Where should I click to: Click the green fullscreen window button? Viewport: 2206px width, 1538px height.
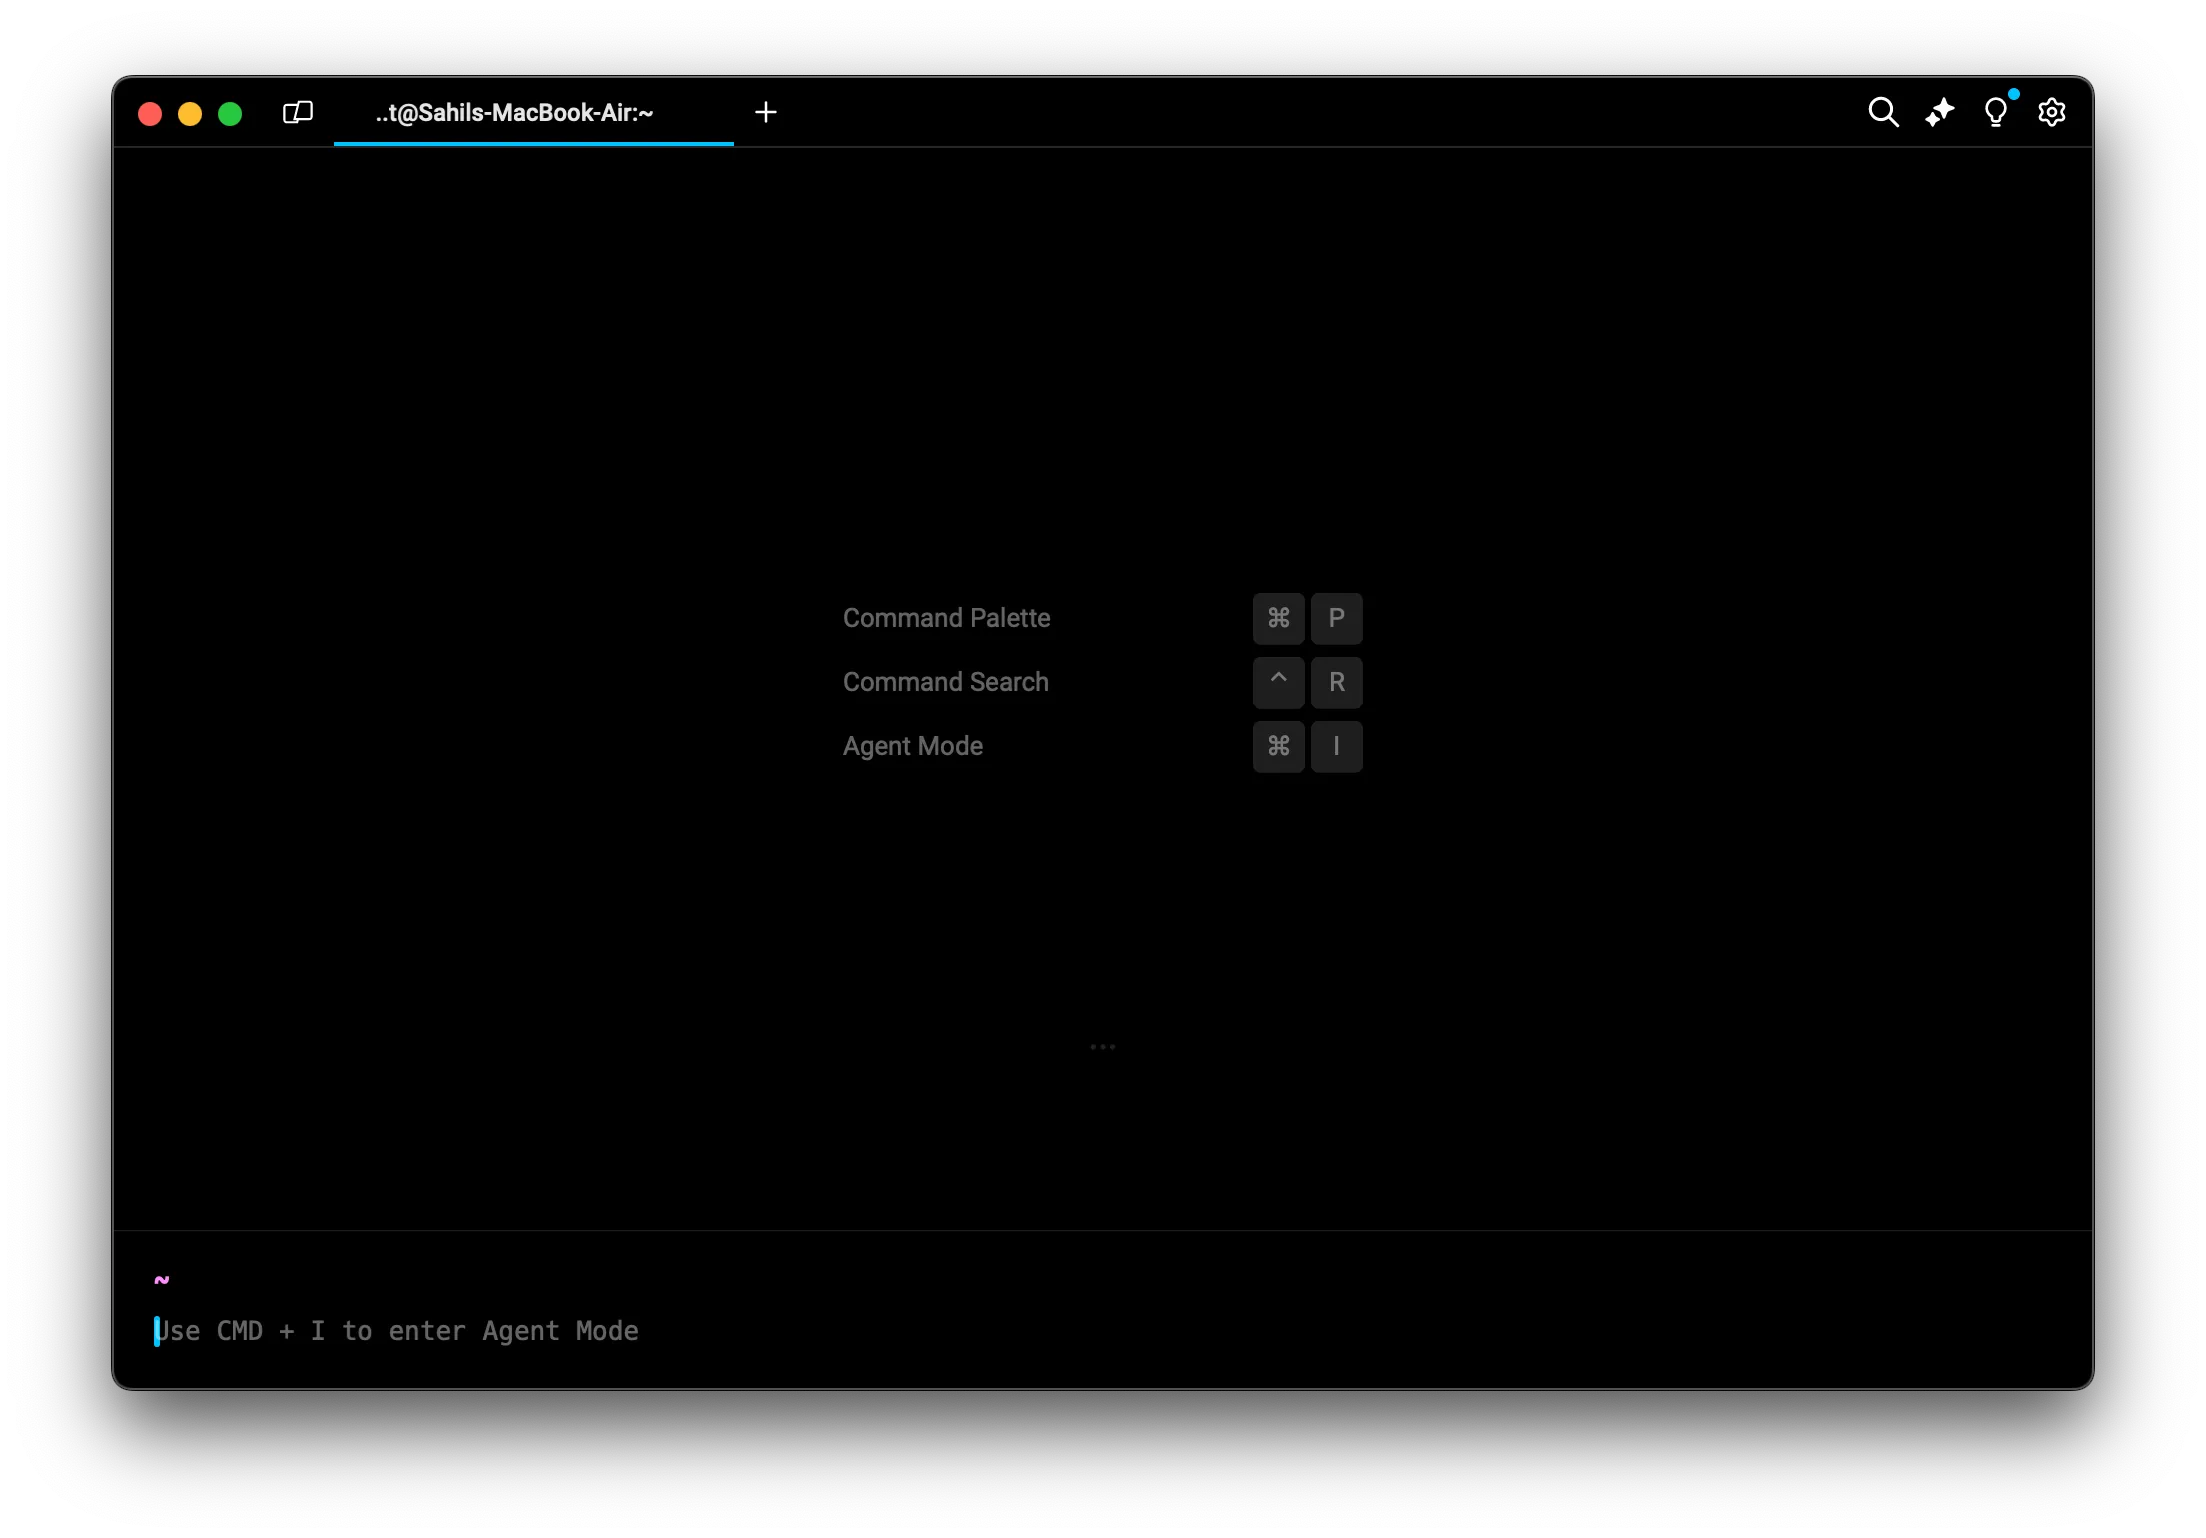[x=230, y=114]
